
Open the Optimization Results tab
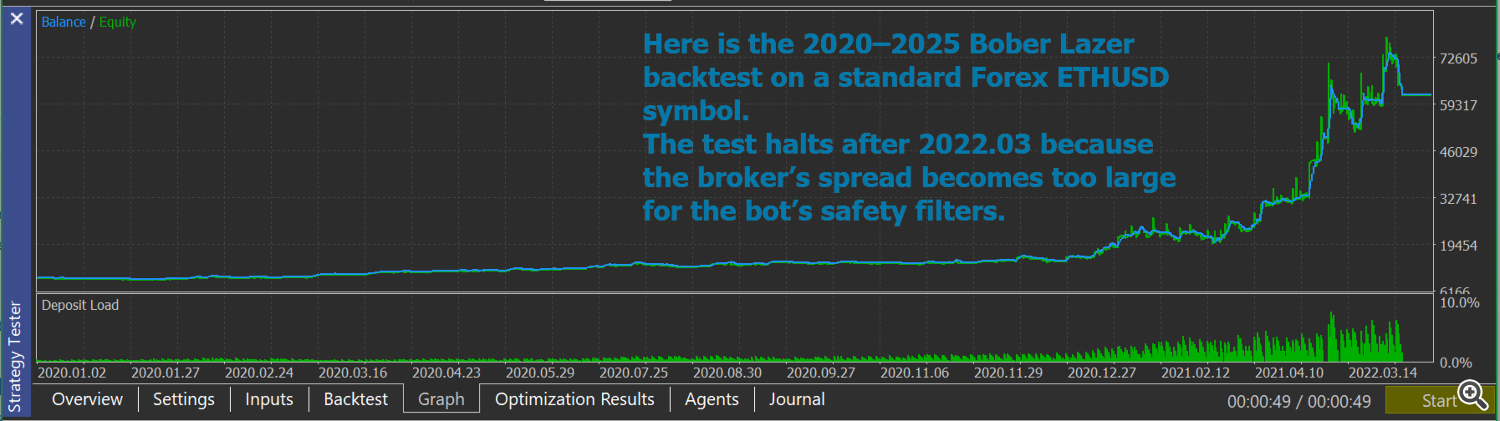tap(574, 399)
